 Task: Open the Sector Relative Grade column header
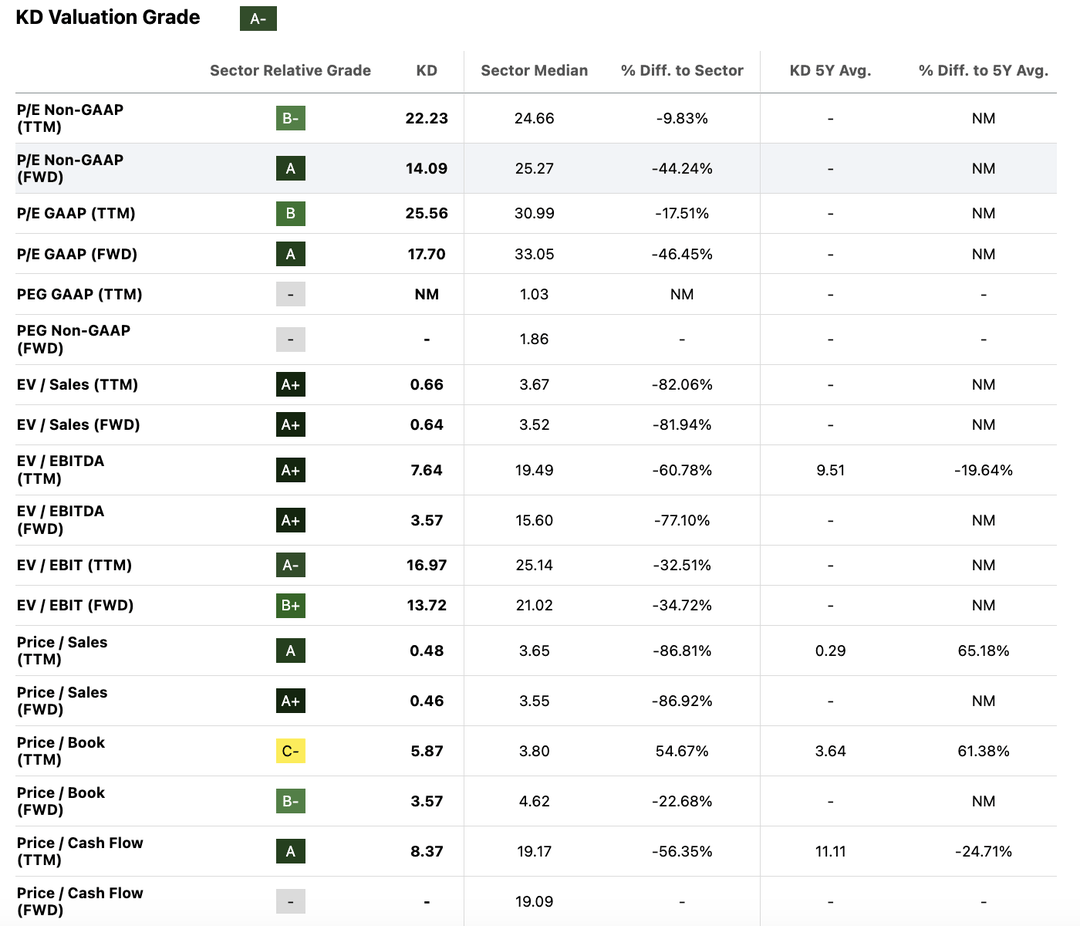coord(290,71)
